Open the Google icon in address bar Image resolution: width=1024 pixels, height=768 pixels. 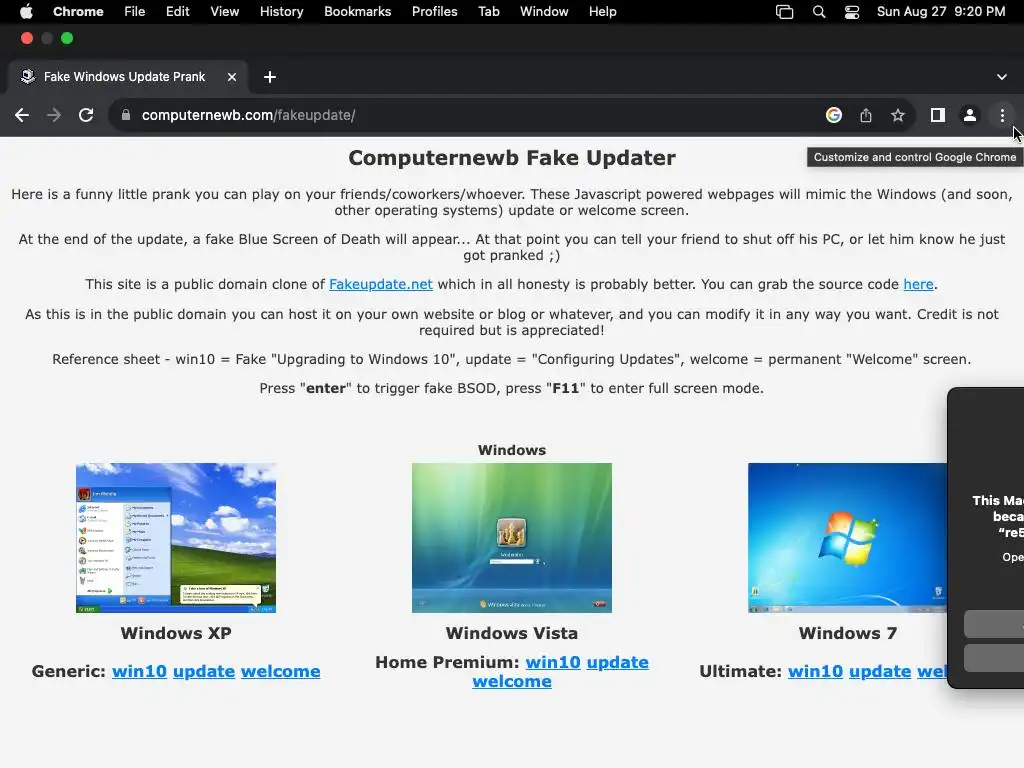click(833, 116)
